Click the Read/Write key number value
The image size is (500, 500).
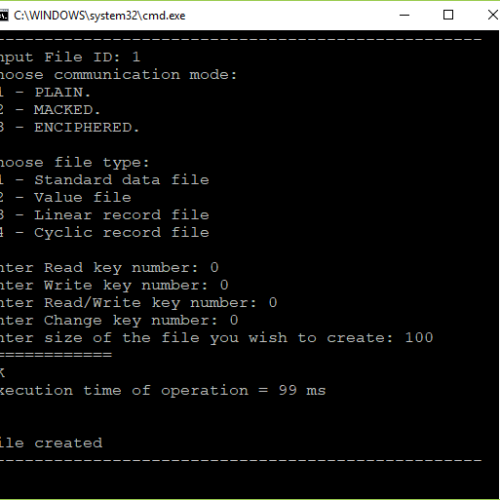click(x=273, y=302)
